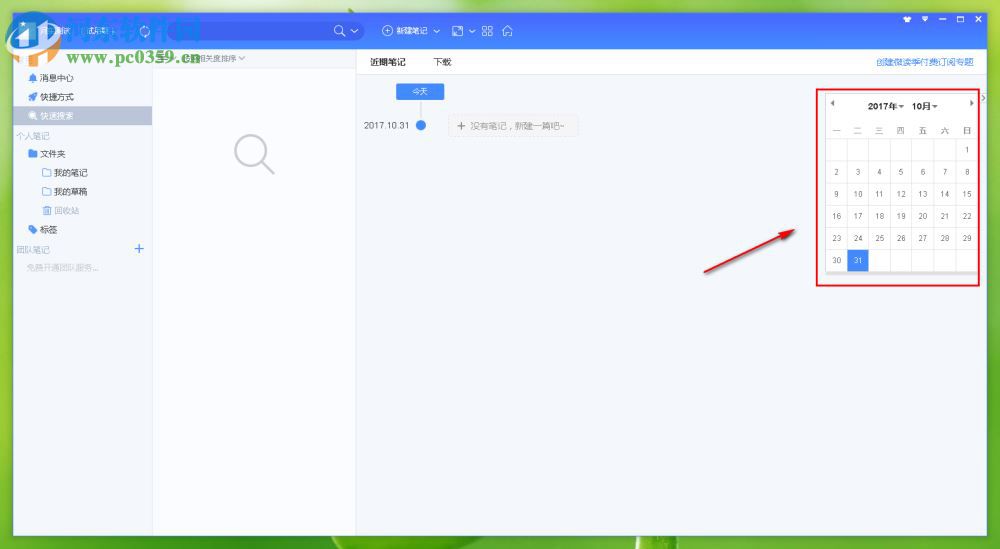Select day 30 in calendar

[x=837, y=260]
